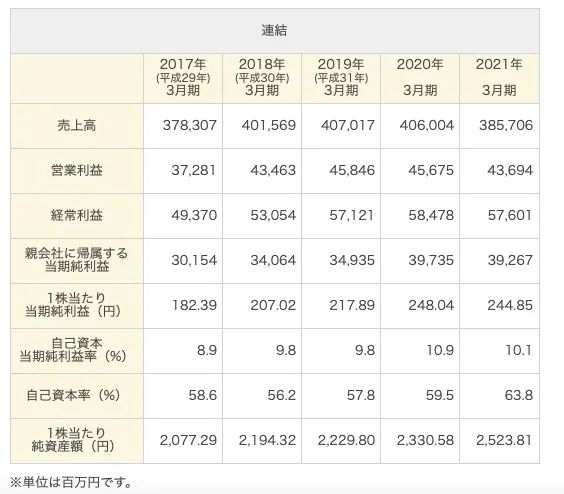The image size is (564, 494).
Task: Click the 経常利益 row label
Action: pos(77,216)
